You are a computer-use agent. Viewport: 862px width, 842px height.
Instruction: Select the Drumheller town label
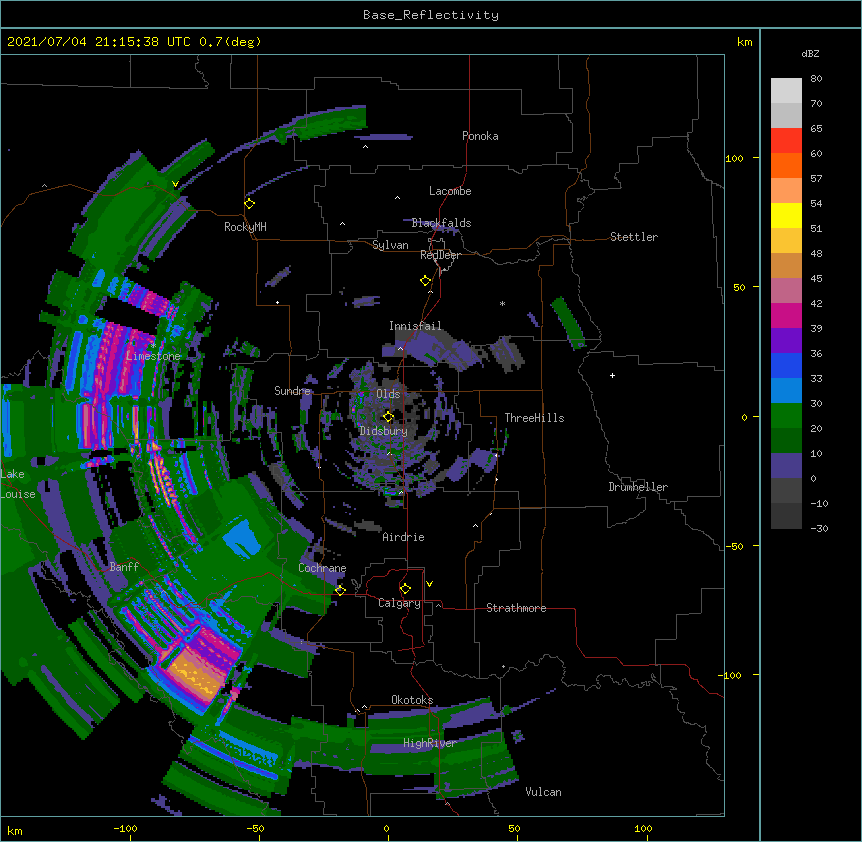(638, 487)
